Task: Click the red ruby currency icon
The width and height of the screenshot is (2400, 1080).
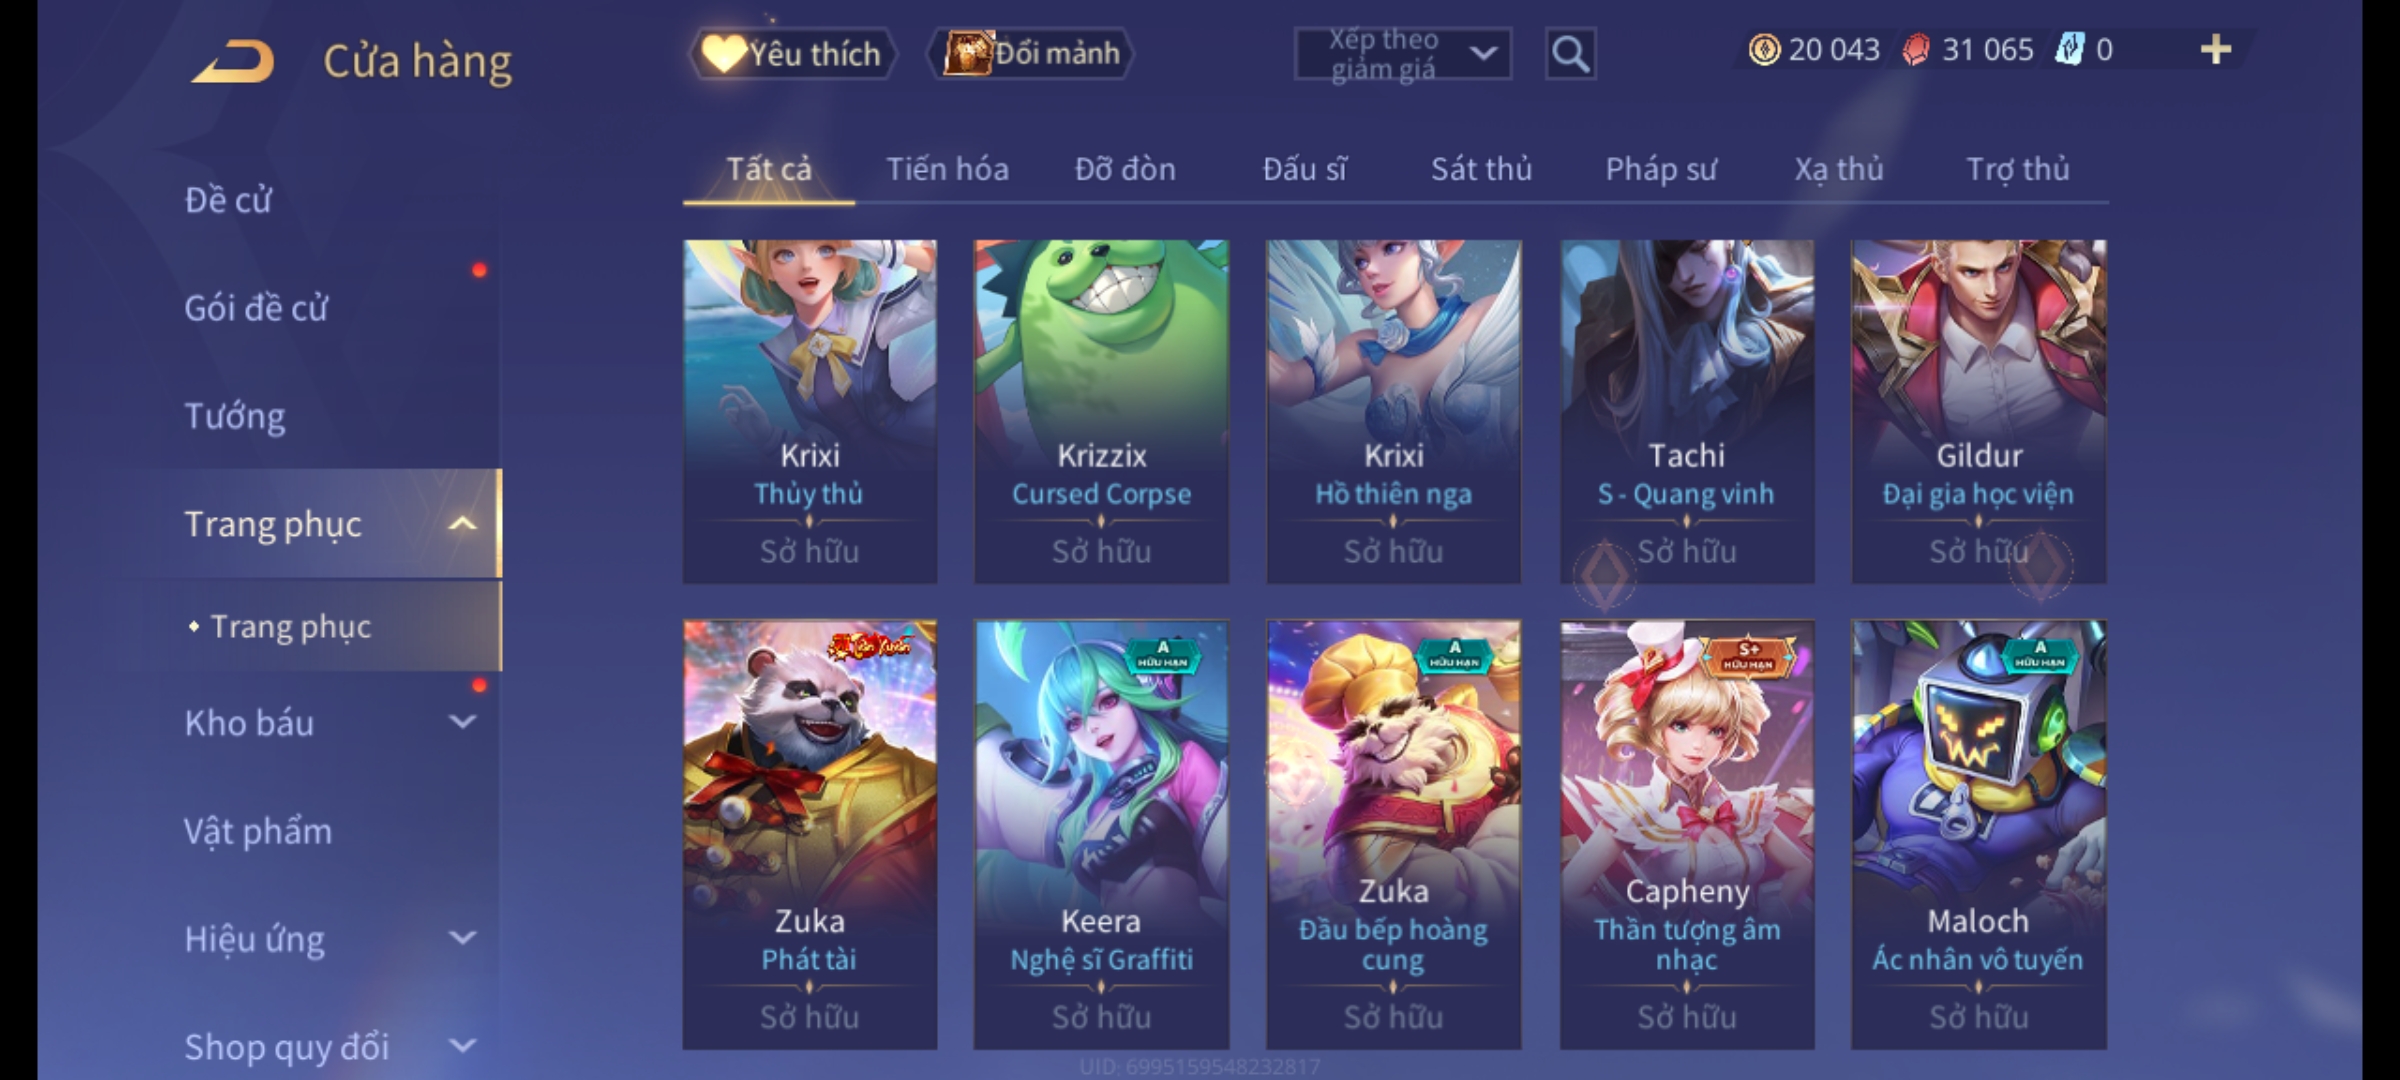Action: pos(1916,50)
